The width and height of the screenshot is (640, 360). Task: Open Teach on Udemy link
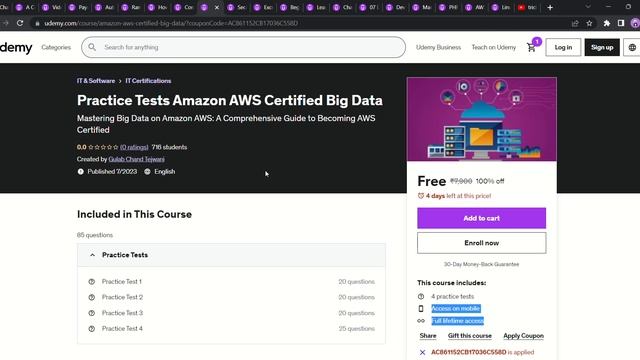pyautogui.click(x=493, y=47)
